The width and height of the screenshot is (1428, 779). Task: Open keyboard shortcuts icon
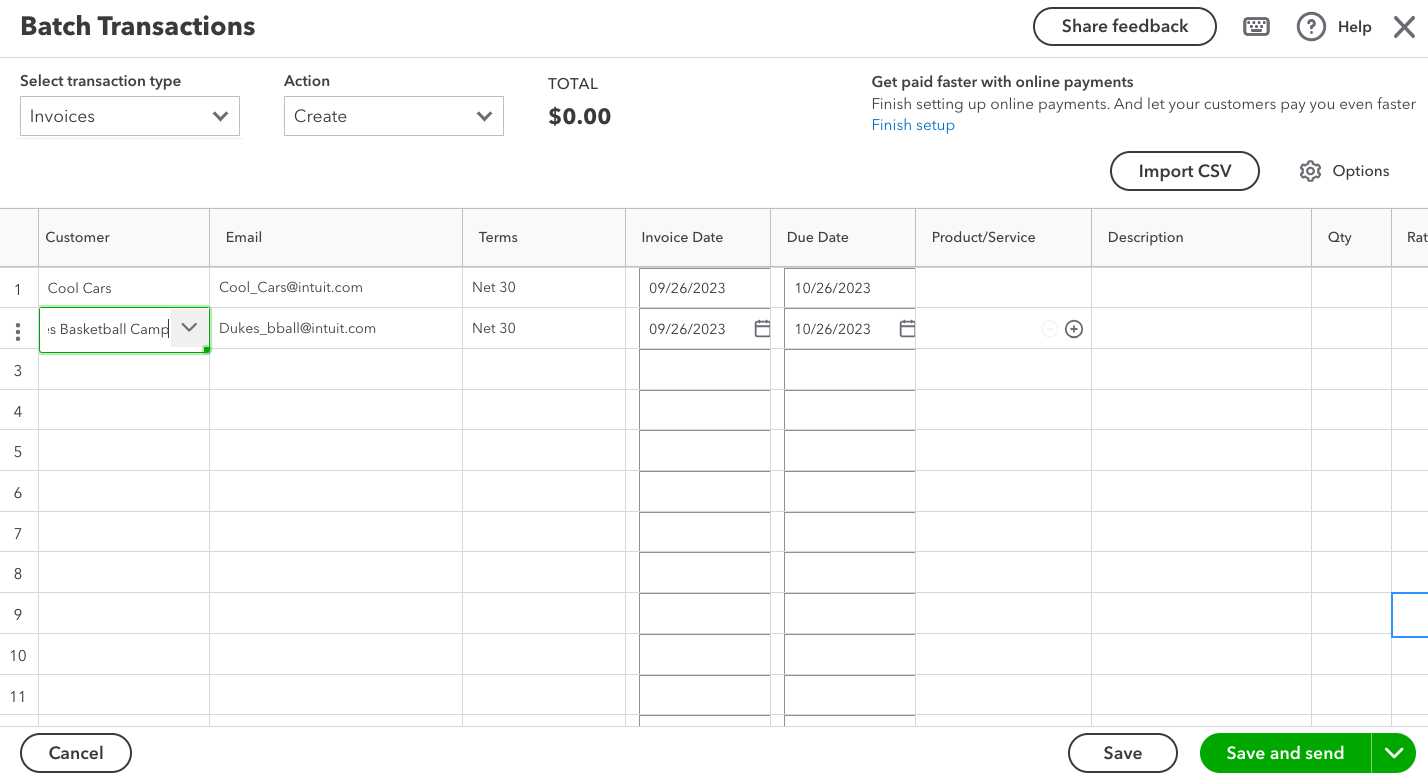(1256, 27)
